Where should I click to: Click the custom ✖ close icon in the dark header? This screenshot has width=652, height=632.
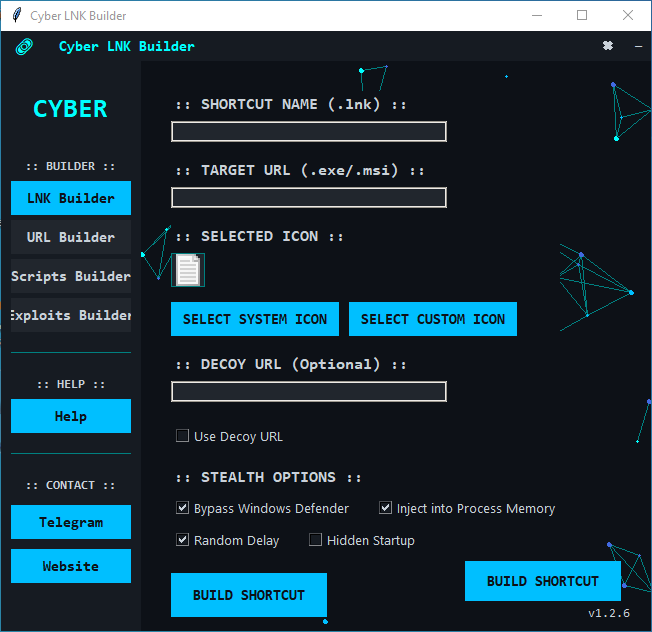tap(608, 45)
